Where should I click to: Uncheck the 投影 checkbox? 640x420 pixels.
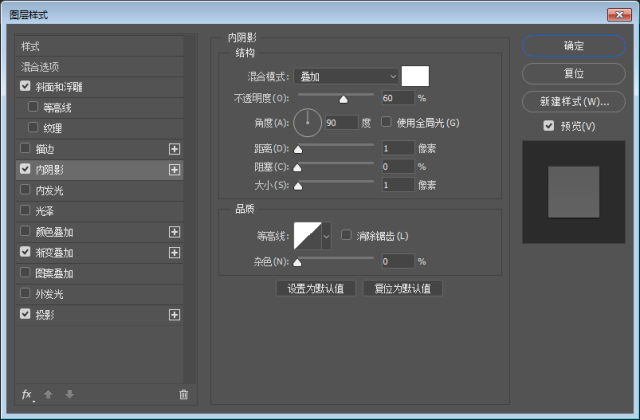coord(25,314)
